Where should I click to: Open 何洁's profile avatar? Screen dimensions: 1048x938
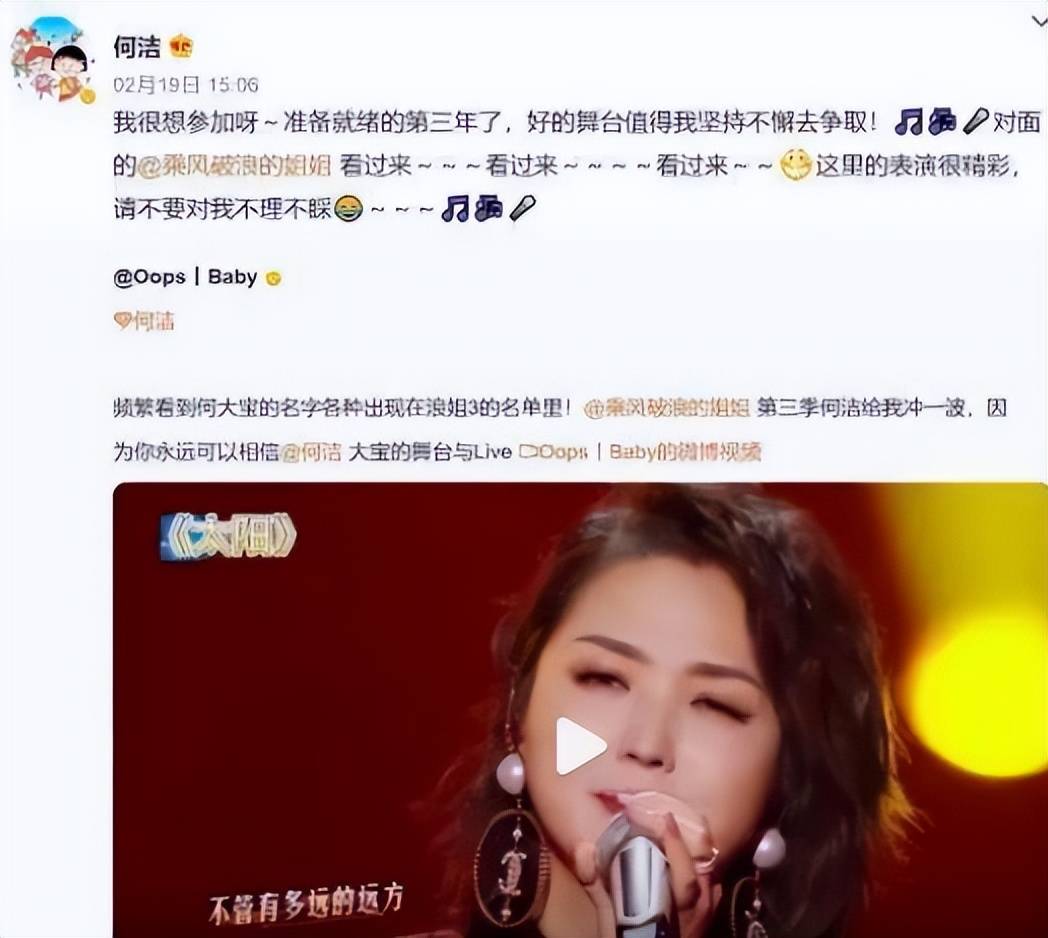[52, 60]
